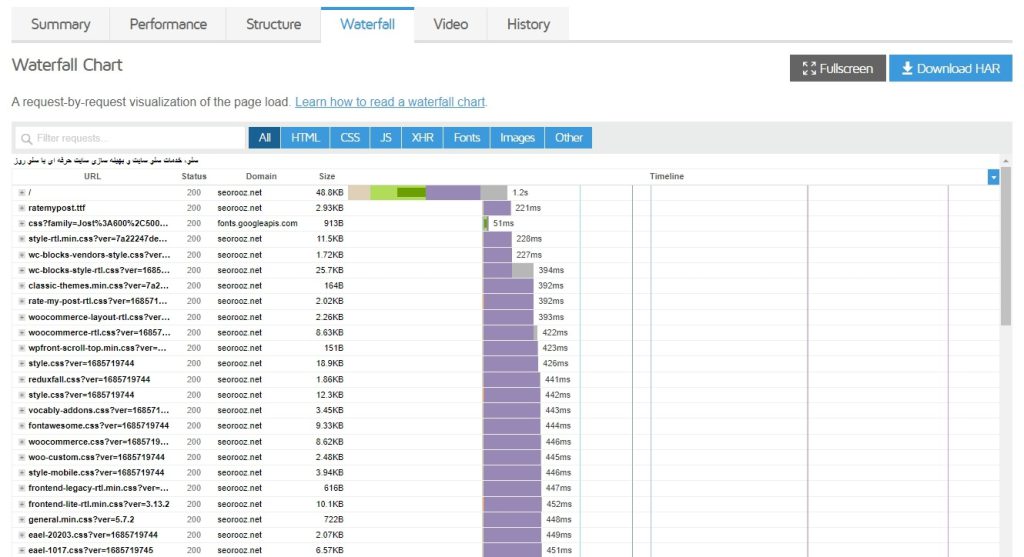Click the Size column header
This screenshot has width=1024, height=557.
pyautogui.click(x=327, y=176)
